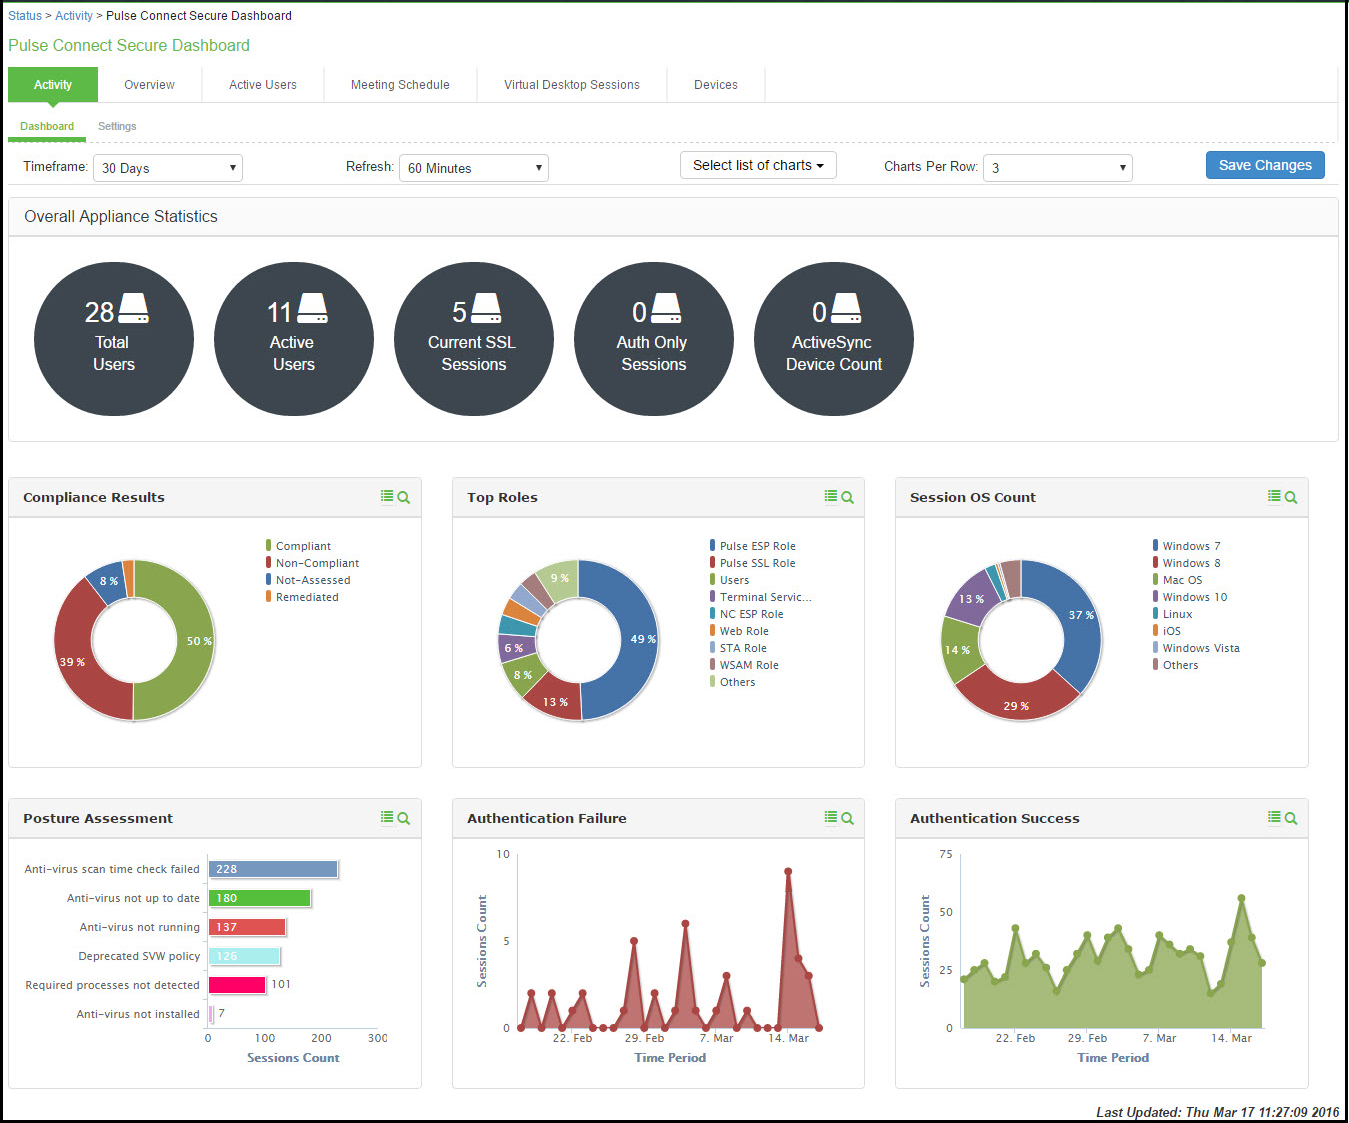Viewport: 1349px width, 1123px height.
Task: Click the NC ESP Role legend entry
Action: coord(747,614)
